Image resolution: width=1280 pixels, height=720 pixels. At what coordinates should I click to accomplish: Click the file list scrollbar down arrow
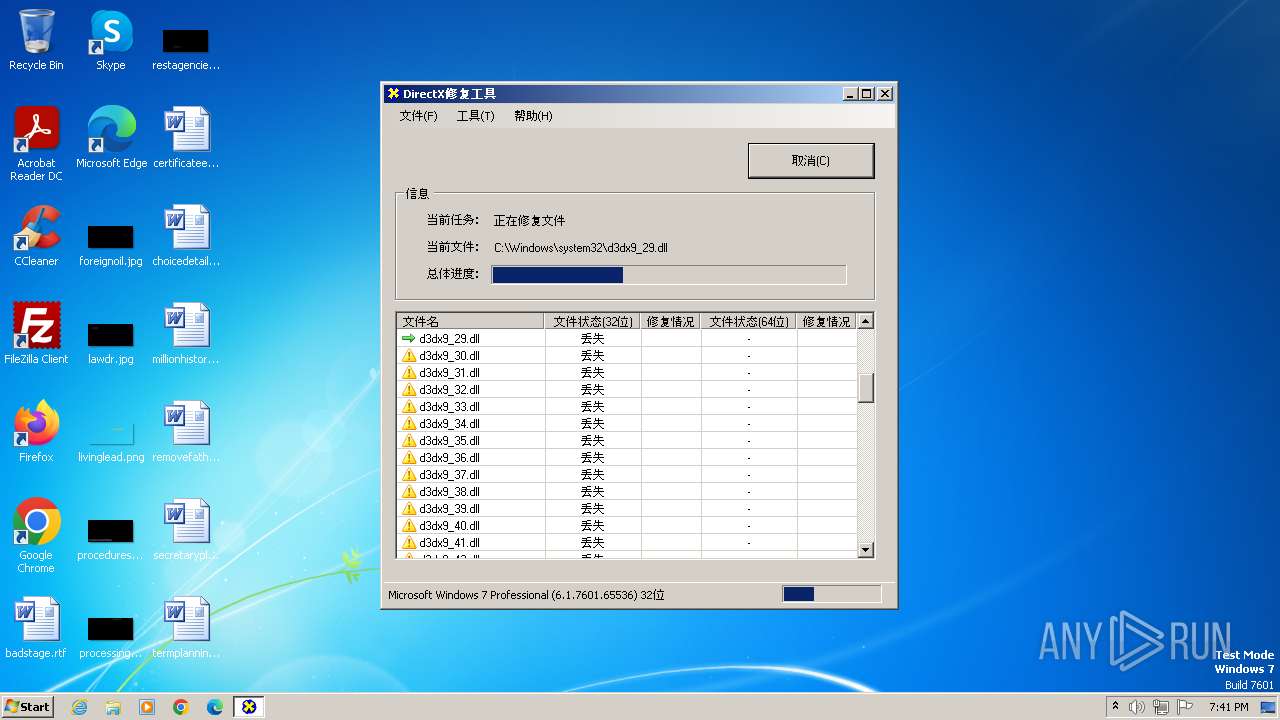tap(866, 550)
